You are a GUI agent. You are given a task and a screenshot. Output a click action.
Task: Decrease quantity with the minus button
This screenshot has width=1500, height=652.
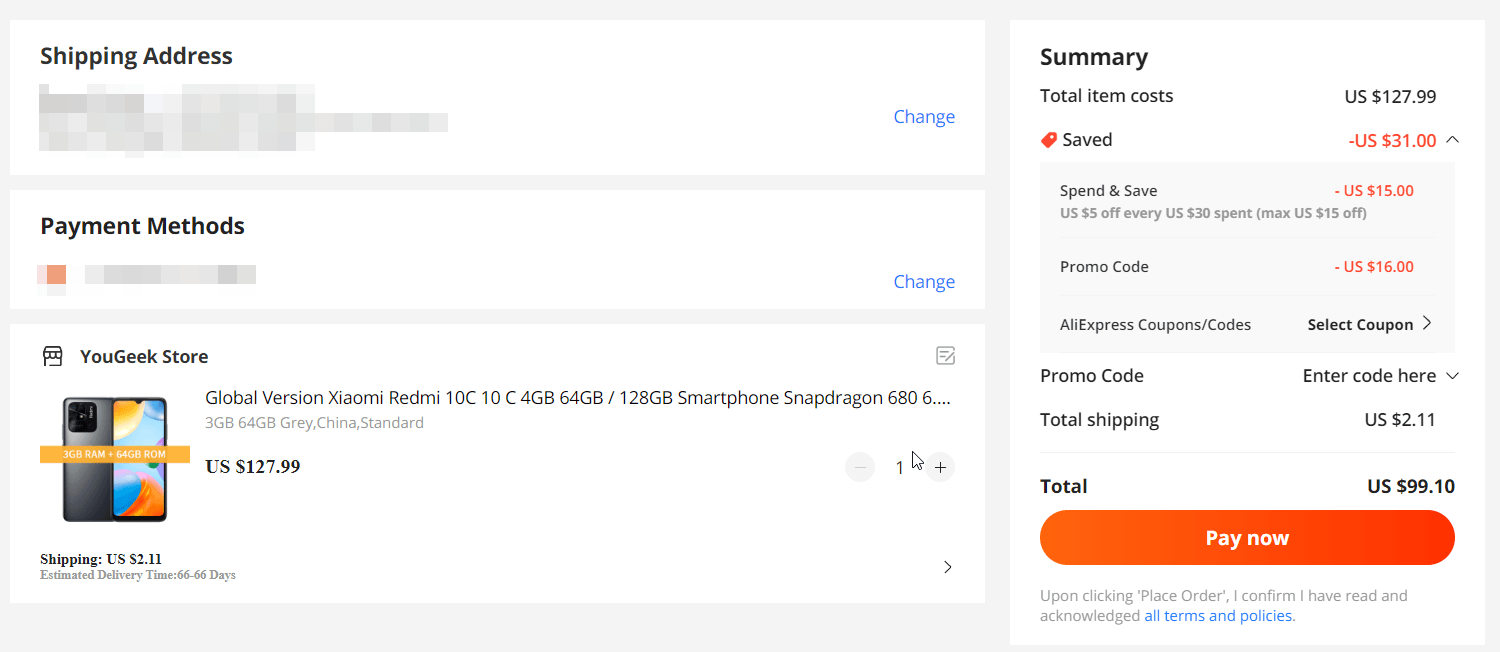click(x=860, y=467)
